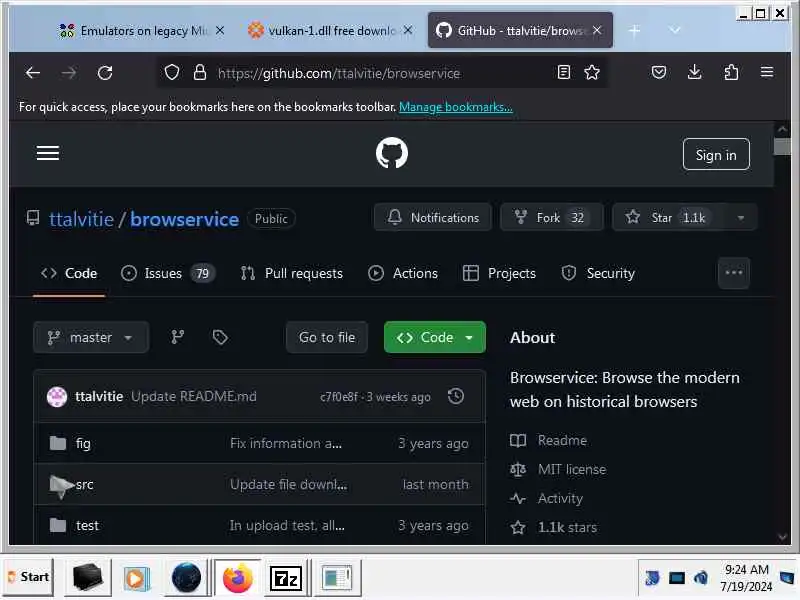The width and height of the screenshot is (800, 600).
Task: Select the repository Code tab
Action: (x=69, y=273)
